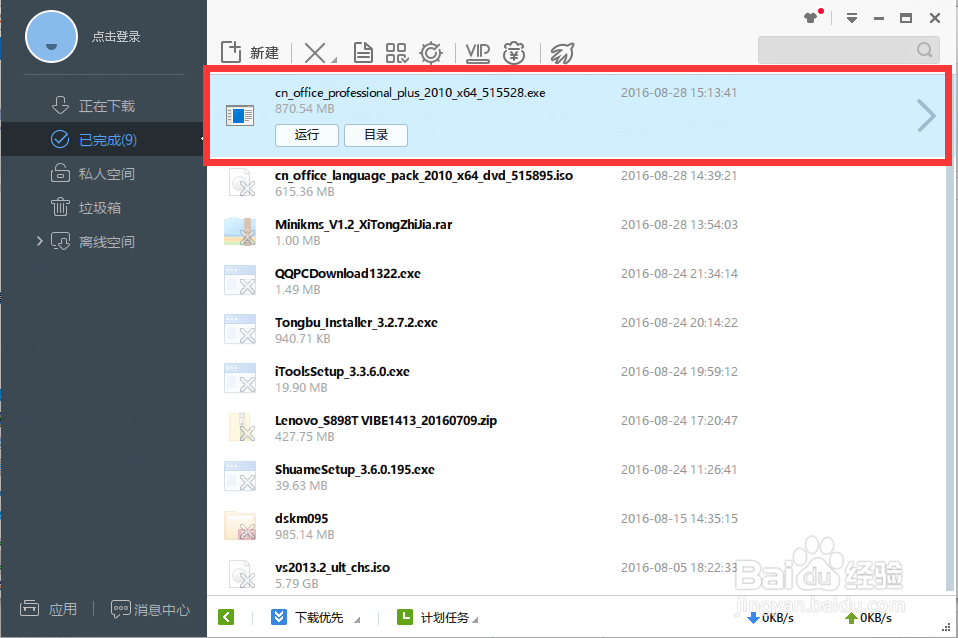The width and height of the screenshot is (958, 638).
Task: Click upload speed 0KB/s indicator
Action: (x=868, y=618)
